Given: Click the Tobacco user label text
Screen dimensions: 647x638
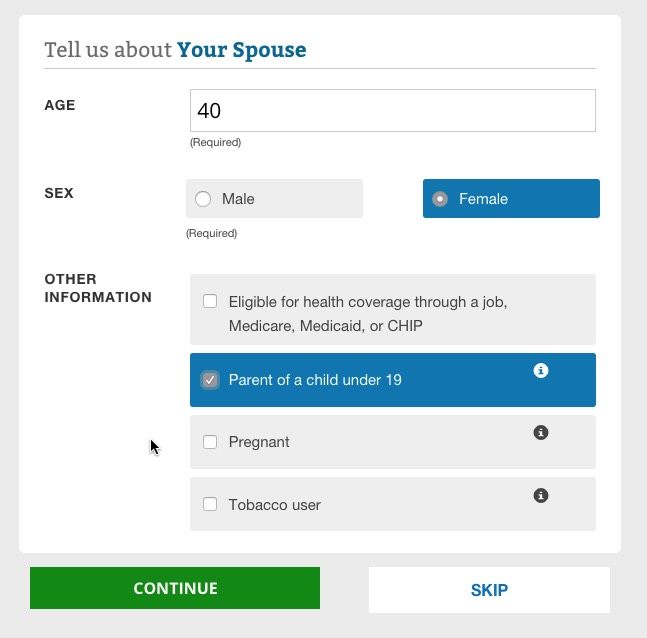Looking at the screenshot, I should pyautogui.click(x=274, y=505).
